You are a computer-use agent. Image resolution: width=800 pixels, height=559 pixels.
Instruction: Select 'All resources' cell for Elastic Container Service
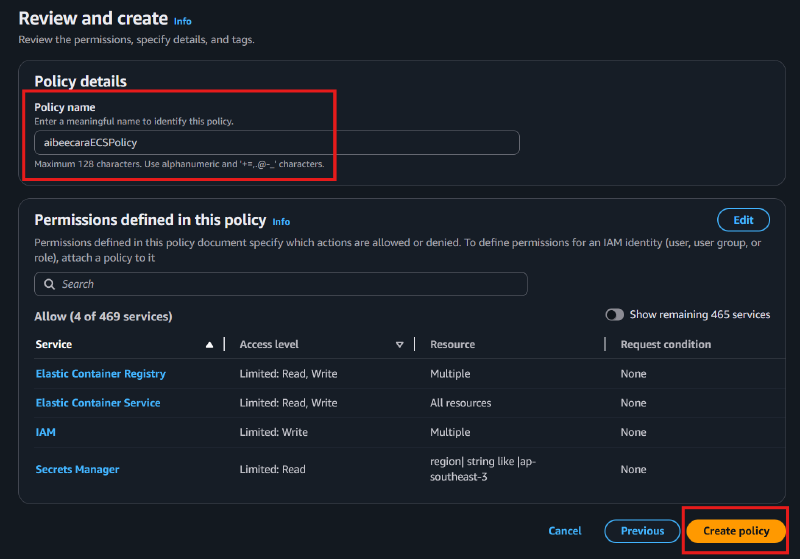click(460, 403)
